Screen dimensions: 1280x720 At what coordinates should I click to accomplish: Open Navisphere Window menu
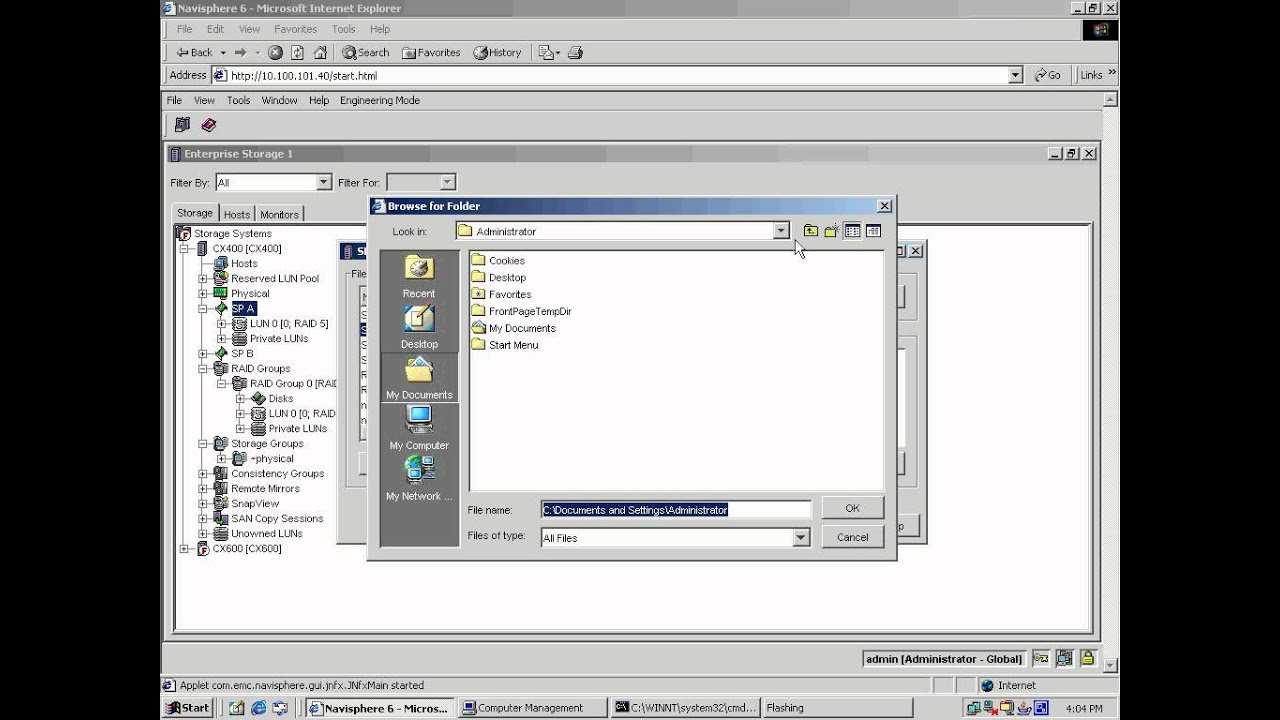pos(279,100)
